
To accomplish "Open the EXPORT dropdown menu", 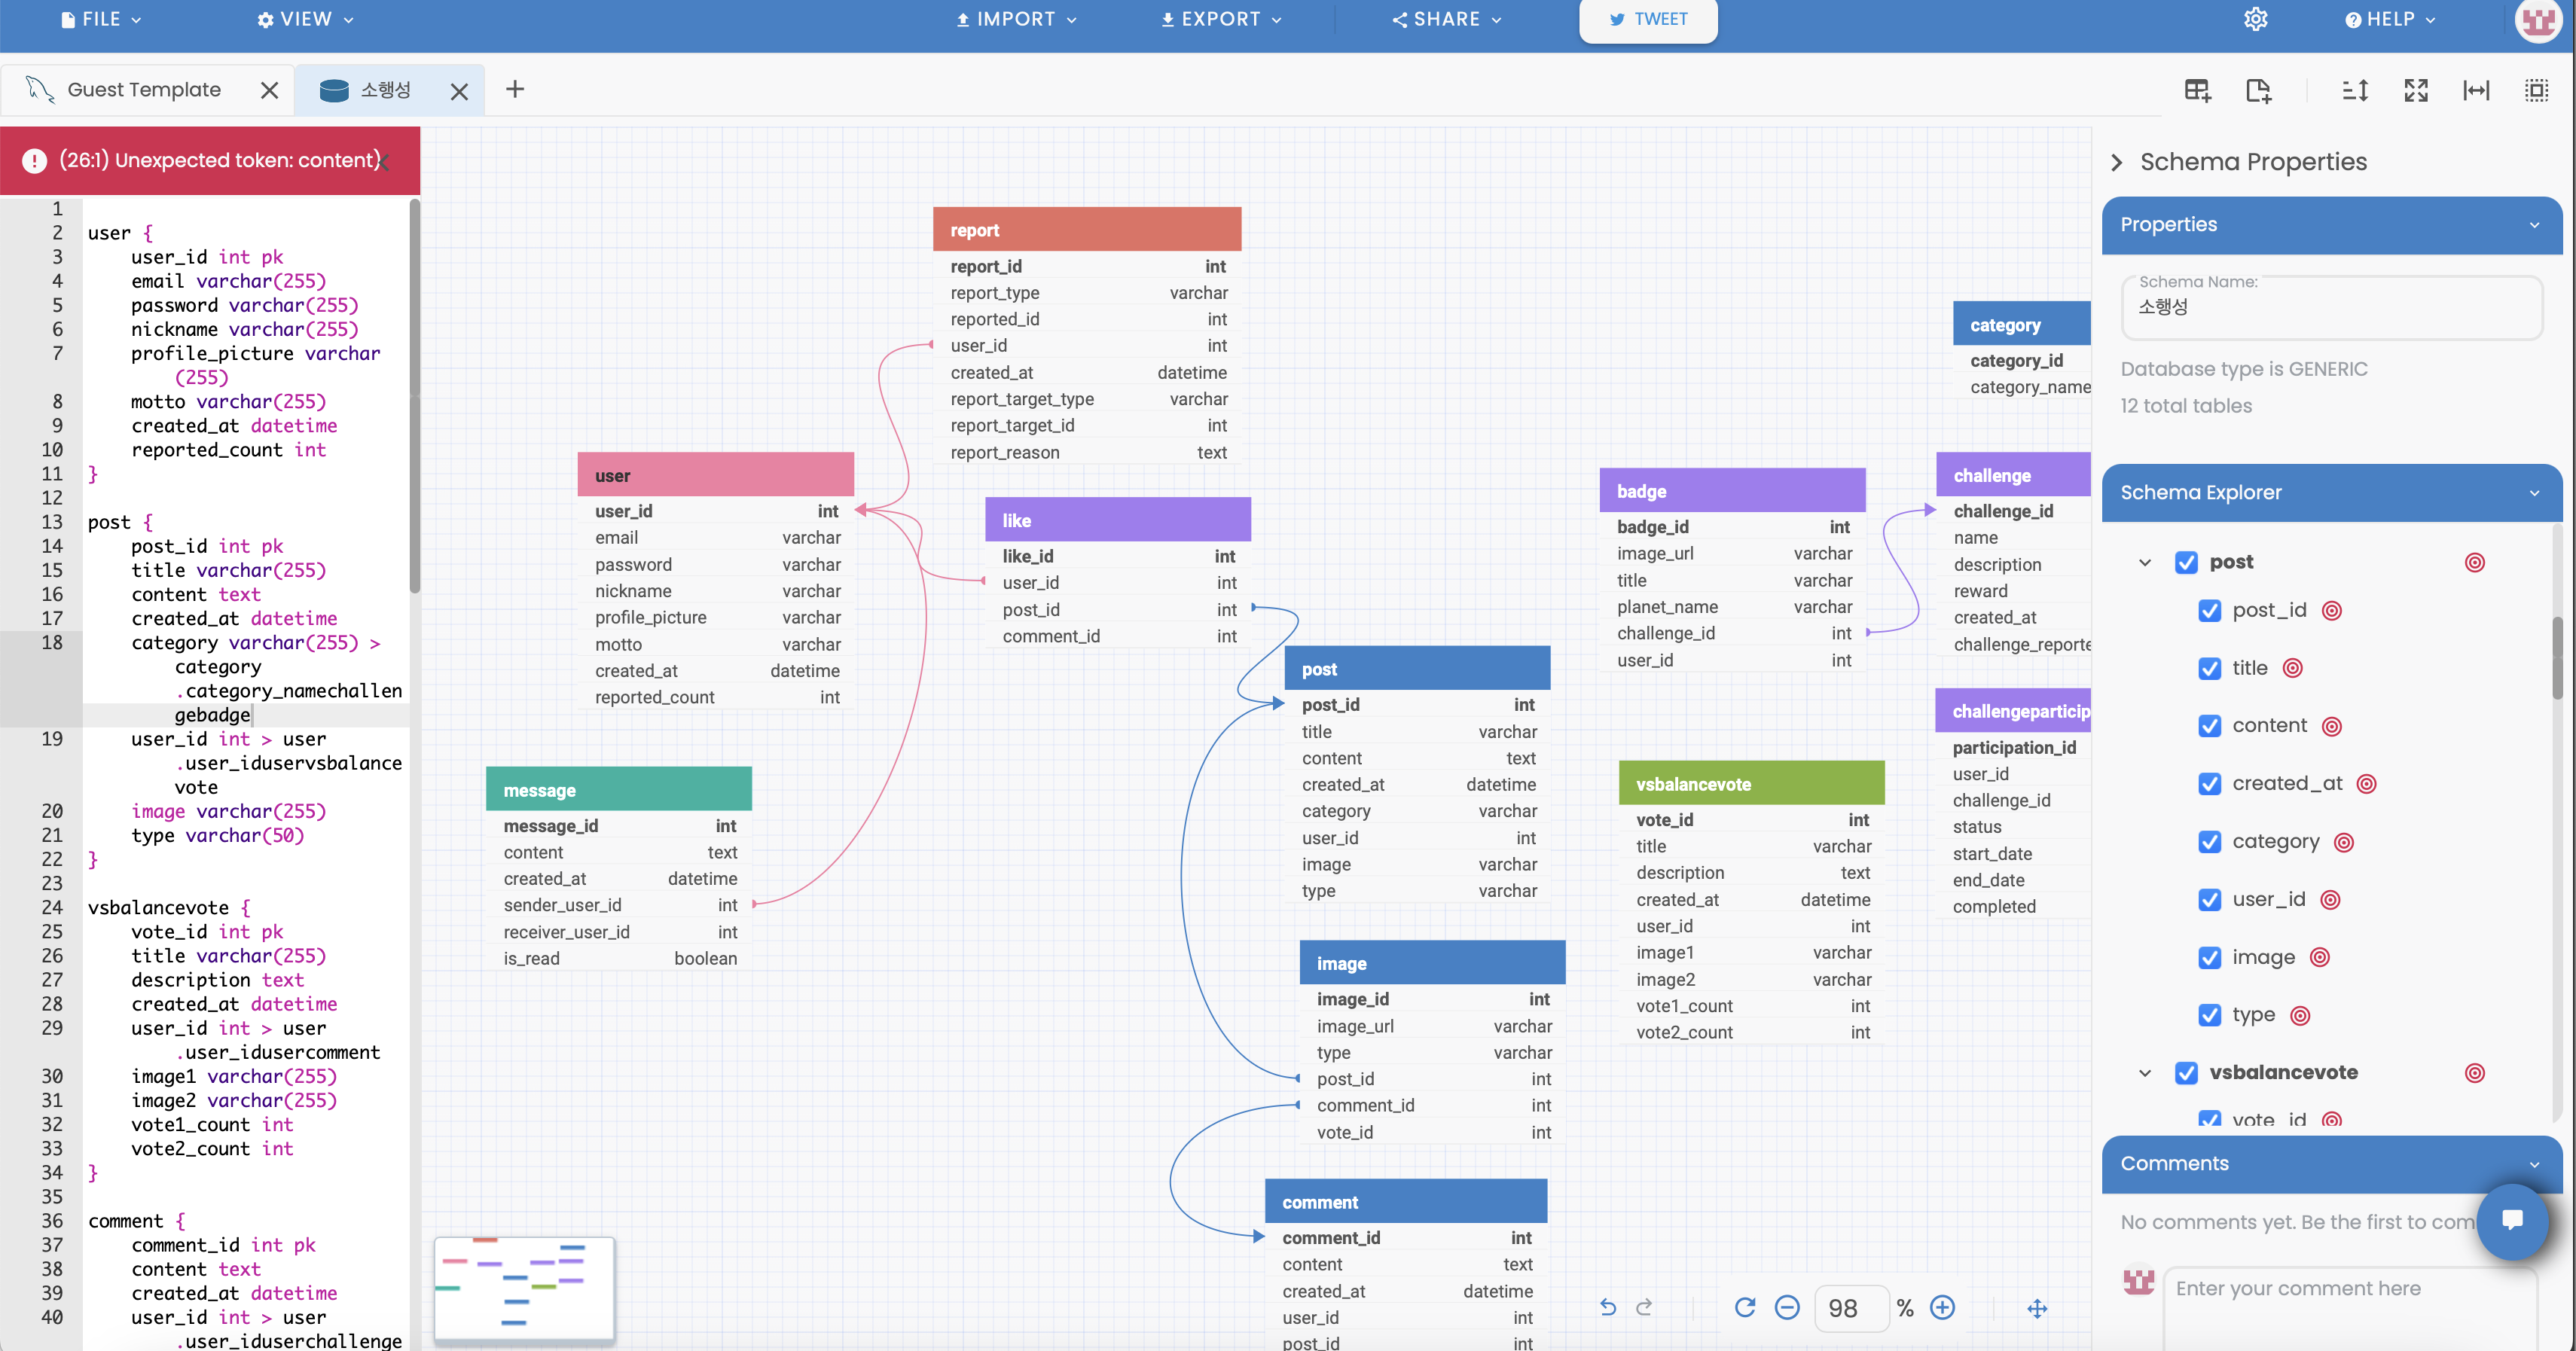I will [1221, 19].
